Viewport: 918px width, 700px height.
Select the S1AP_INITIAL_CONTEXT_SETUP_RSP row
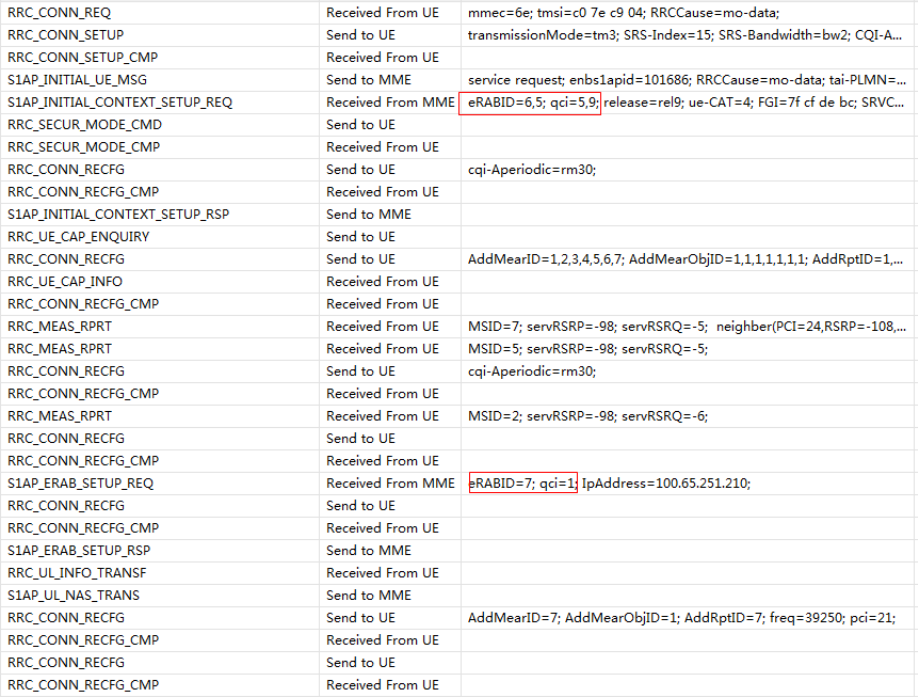coord(125,214)
